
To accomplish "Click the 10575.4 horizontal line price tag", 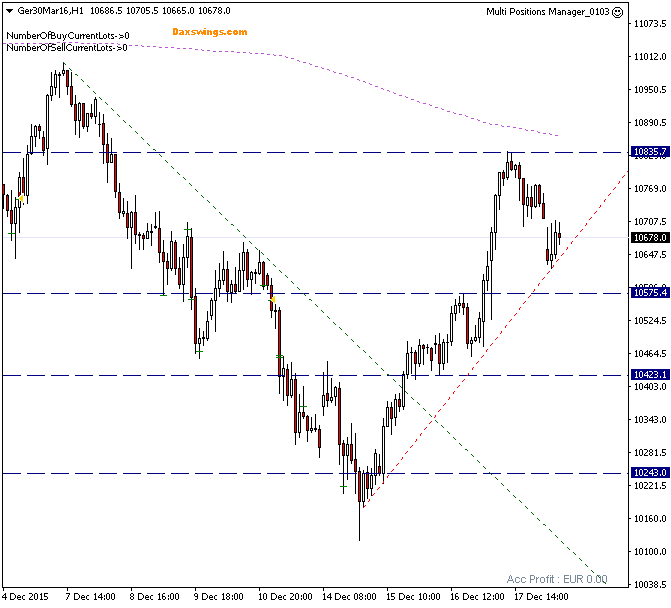I will [650, 293].
